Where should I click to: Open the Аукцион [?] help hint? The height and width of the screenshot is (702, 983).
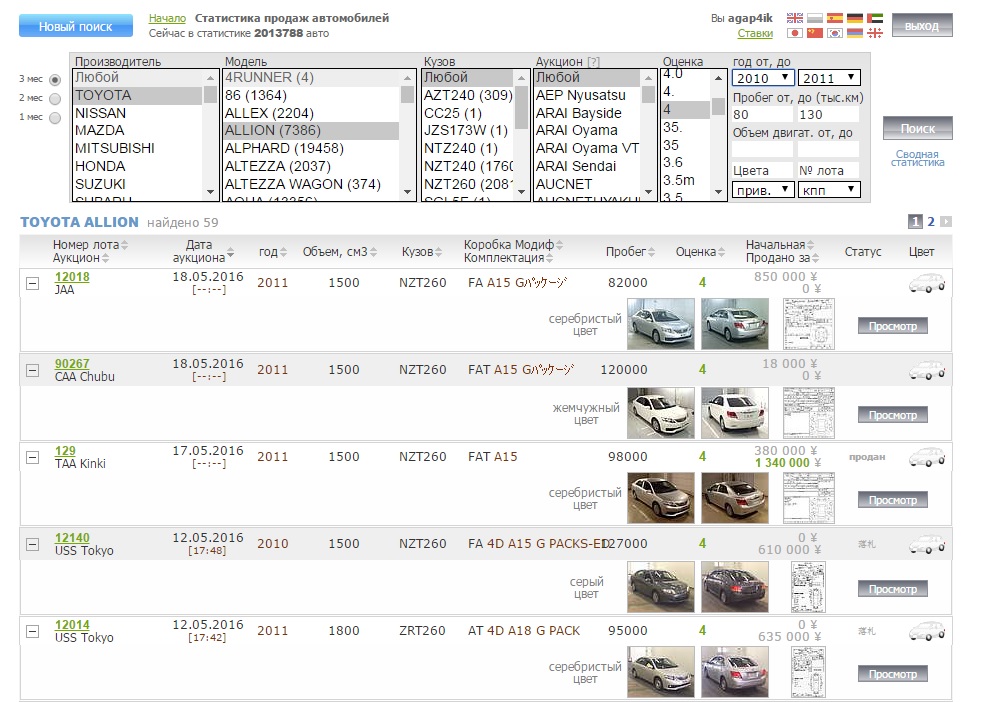(x=593, y=62)
